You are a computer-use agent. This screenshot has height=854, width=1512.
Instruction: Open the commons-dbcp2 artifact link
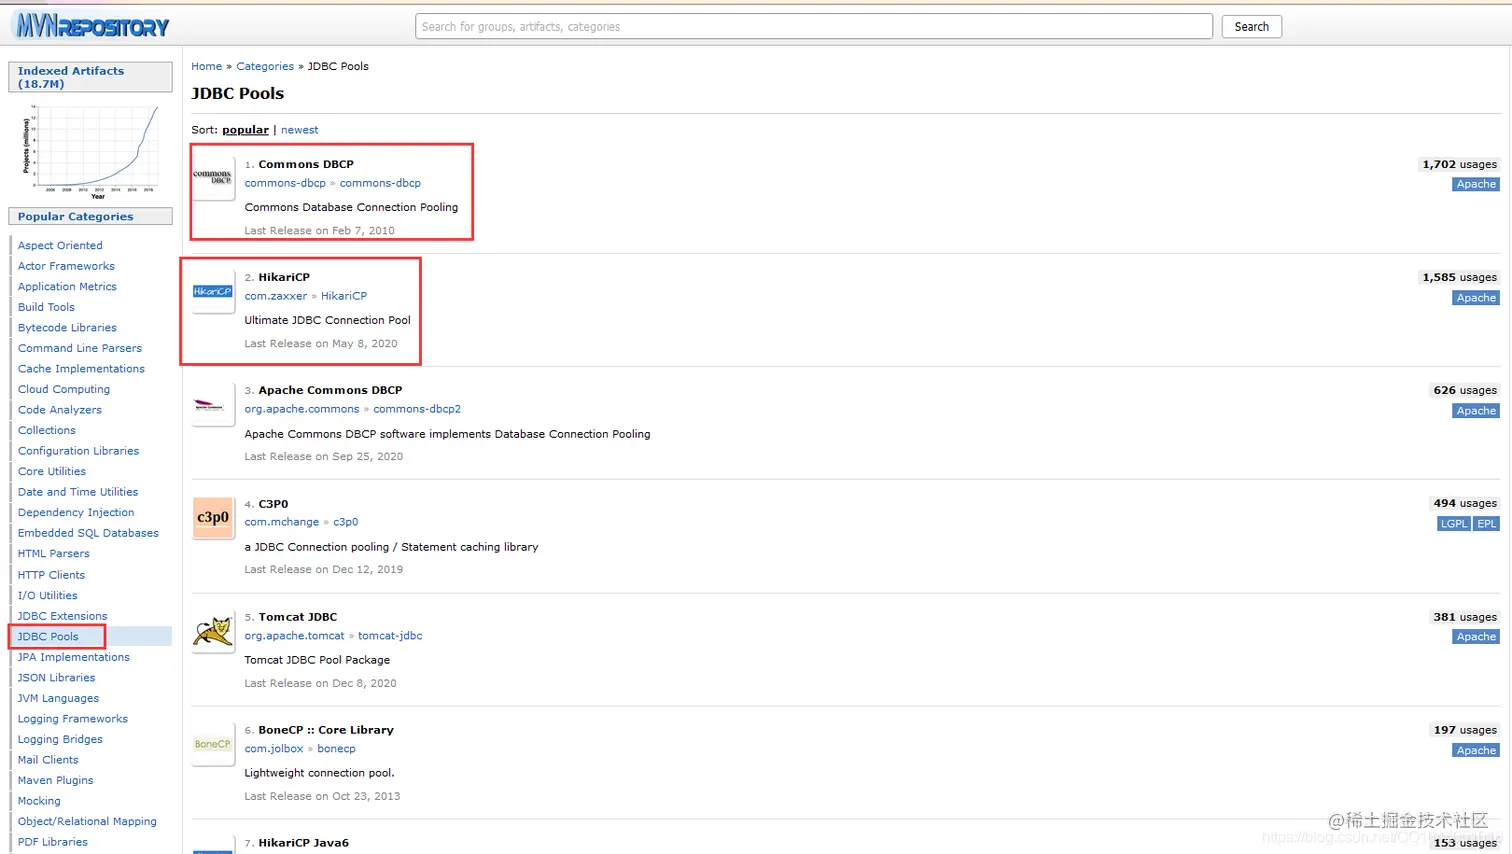point(417,409)
